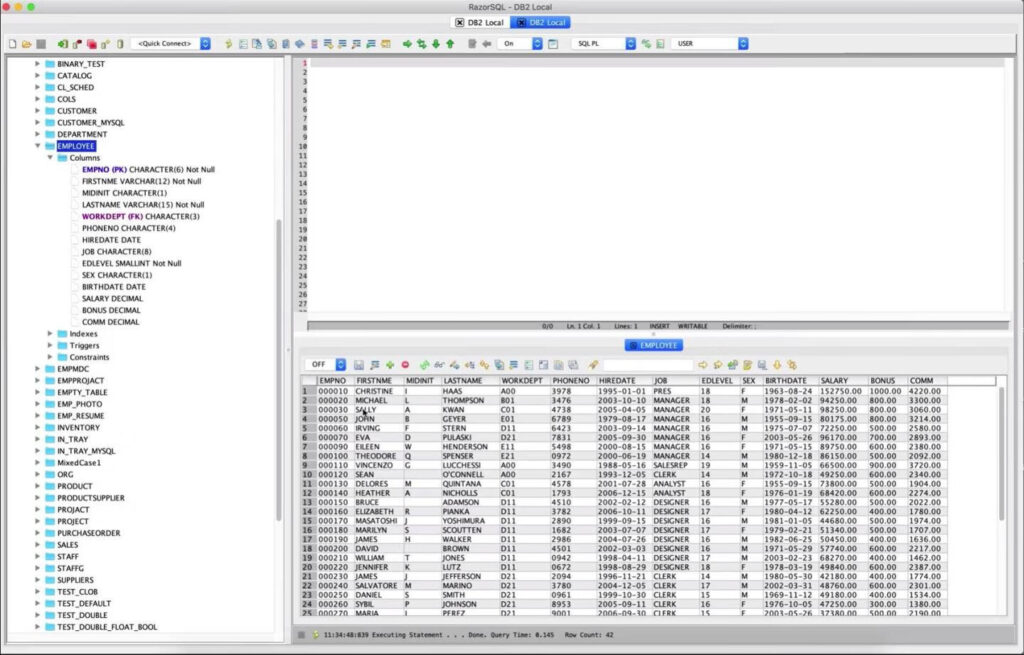
Task: Insert a new row using the green plus
Action: pyautogui.click(x=389, y=364)
